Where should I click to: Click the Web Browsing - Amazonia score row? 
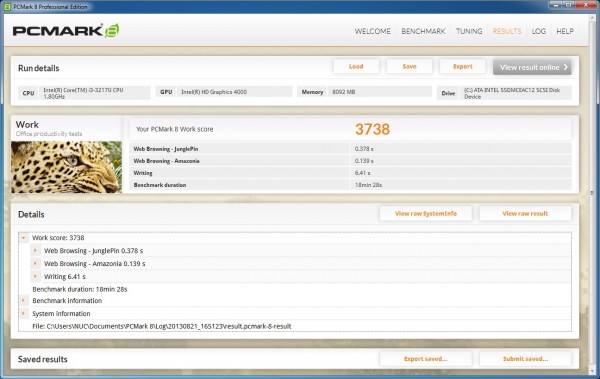point(351,161)
